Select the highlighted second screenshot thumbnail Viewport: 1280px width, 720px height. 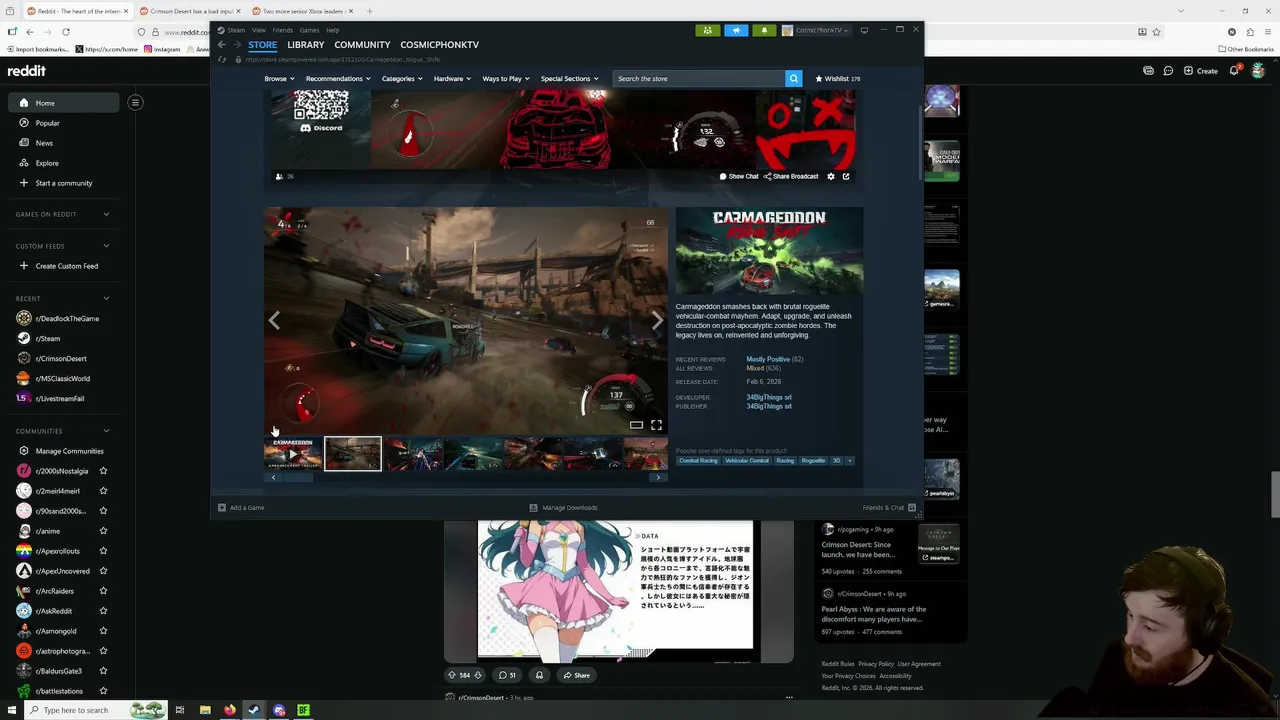352,454
